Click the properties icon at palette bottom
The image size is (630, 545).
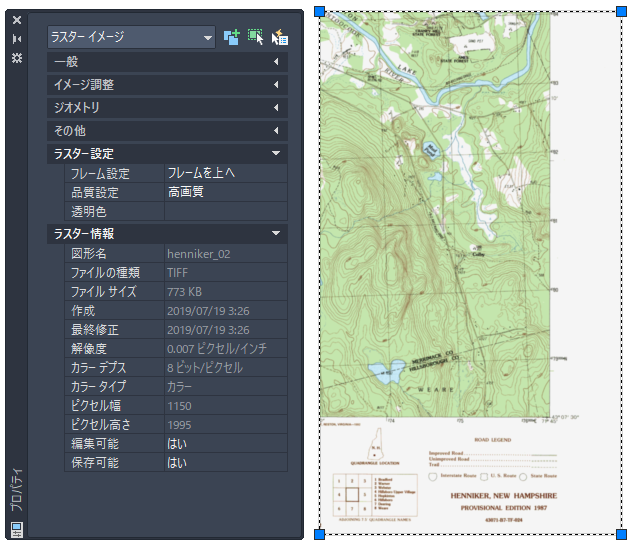17,530
